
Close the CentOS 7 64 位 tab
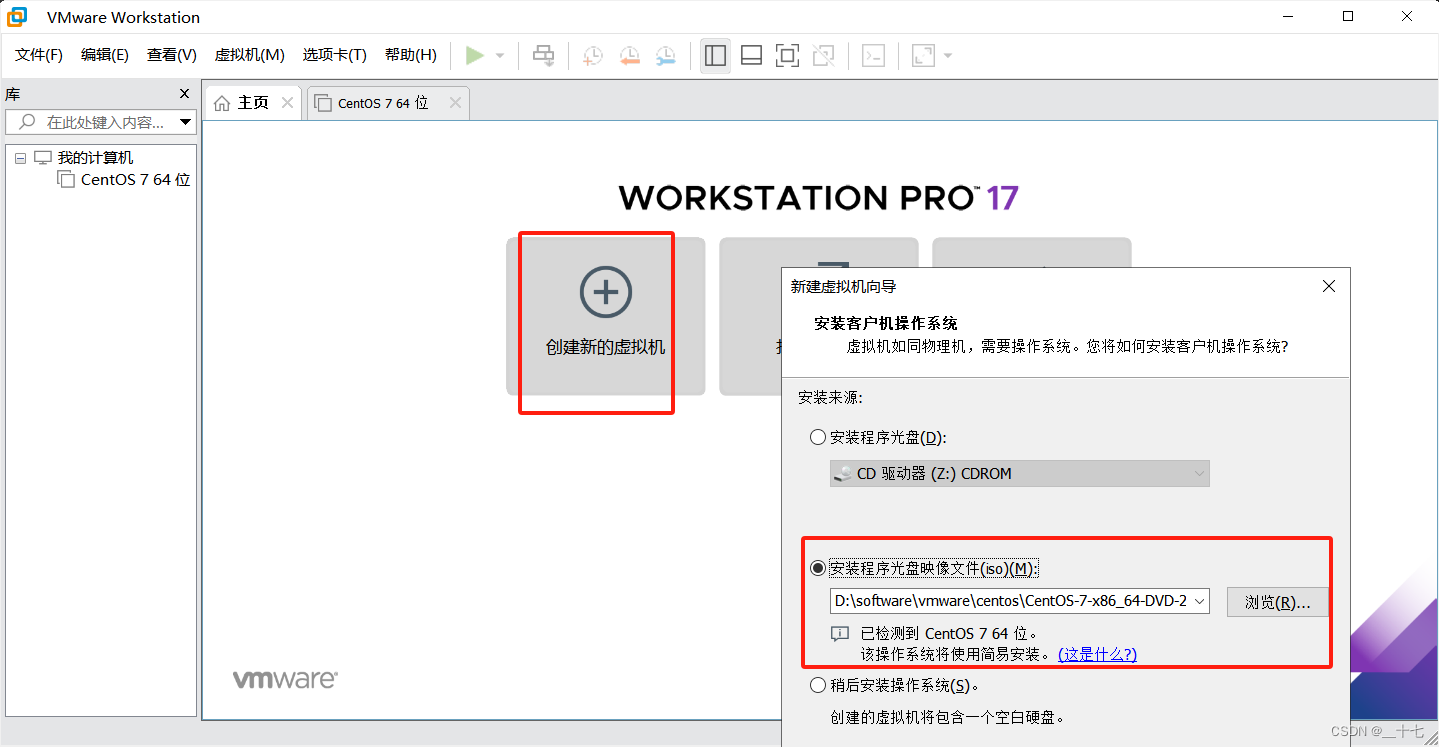pos(456,103)
